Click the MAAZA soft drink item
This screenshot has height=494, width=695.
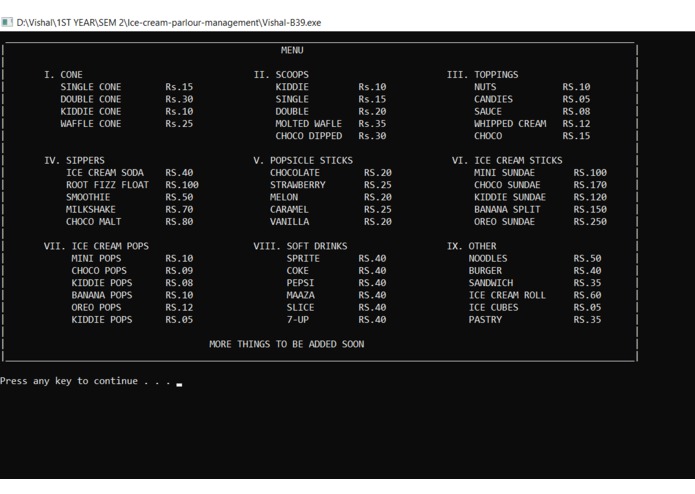coord(301,296)
